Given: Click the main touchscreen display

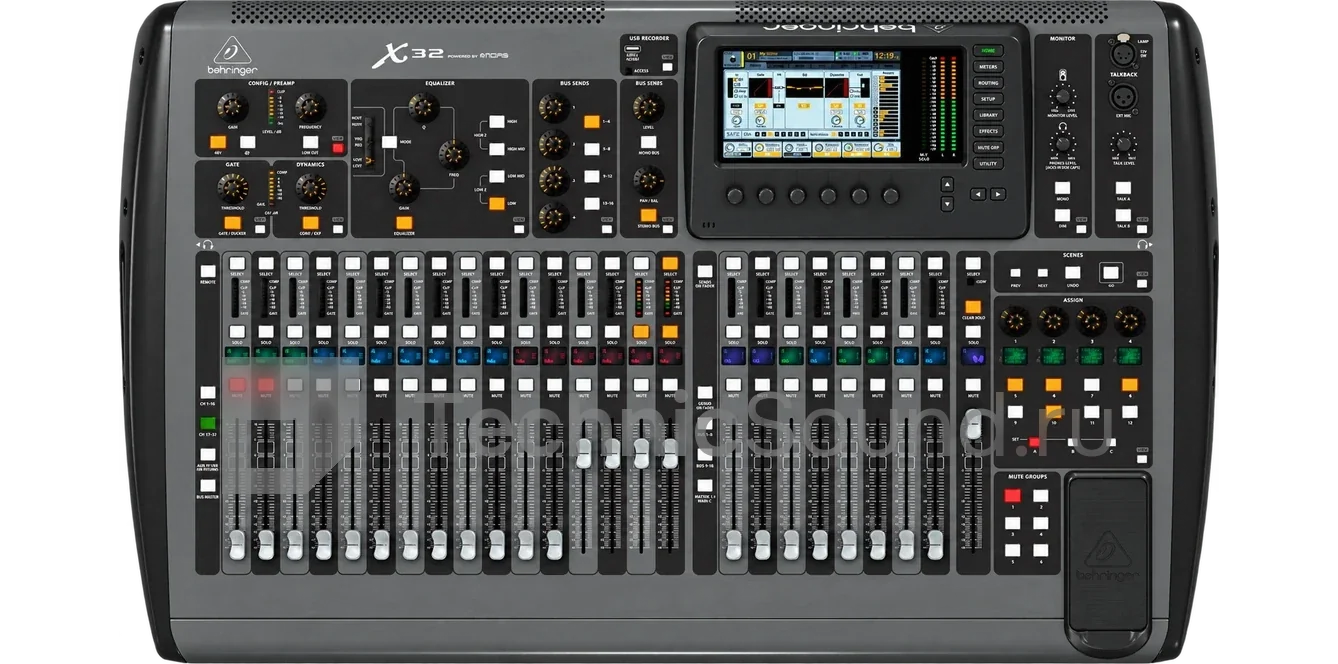Looking at the screenshot, I should click(x=813, y=106).
